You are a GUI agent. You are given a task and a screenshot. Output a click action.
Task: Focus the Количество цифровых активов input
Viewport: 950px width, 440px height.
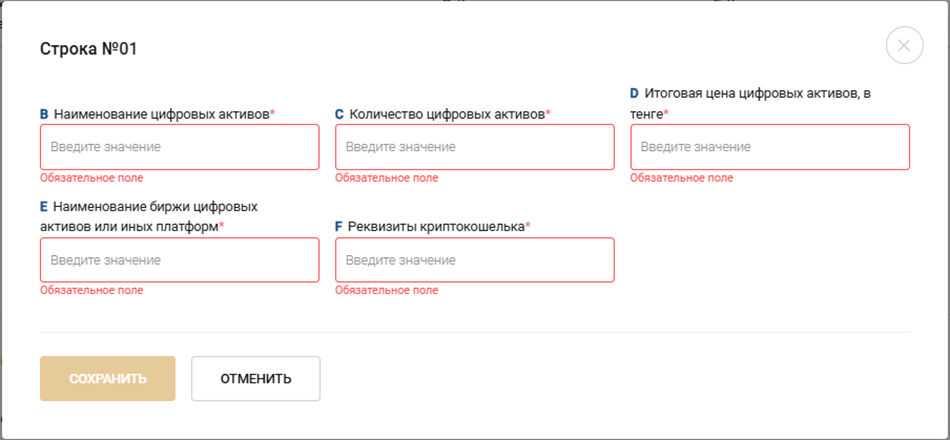[475, 147]
